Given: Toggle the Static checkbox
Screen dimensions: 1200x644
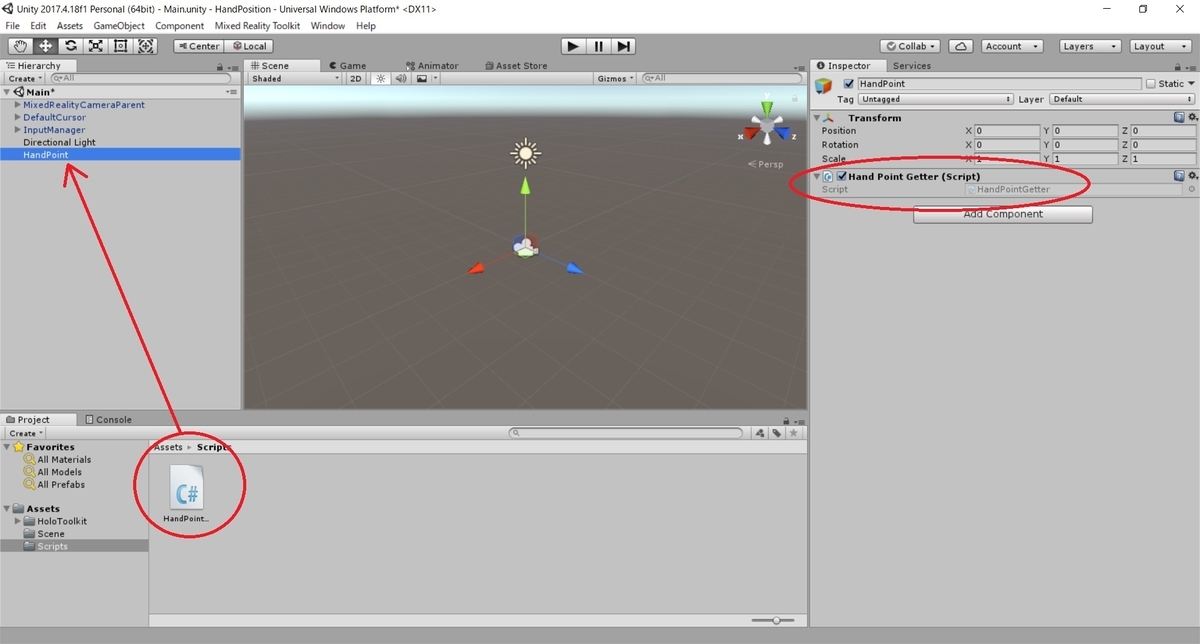Looking at the screenshot, I should click(x=1151, y=84).
